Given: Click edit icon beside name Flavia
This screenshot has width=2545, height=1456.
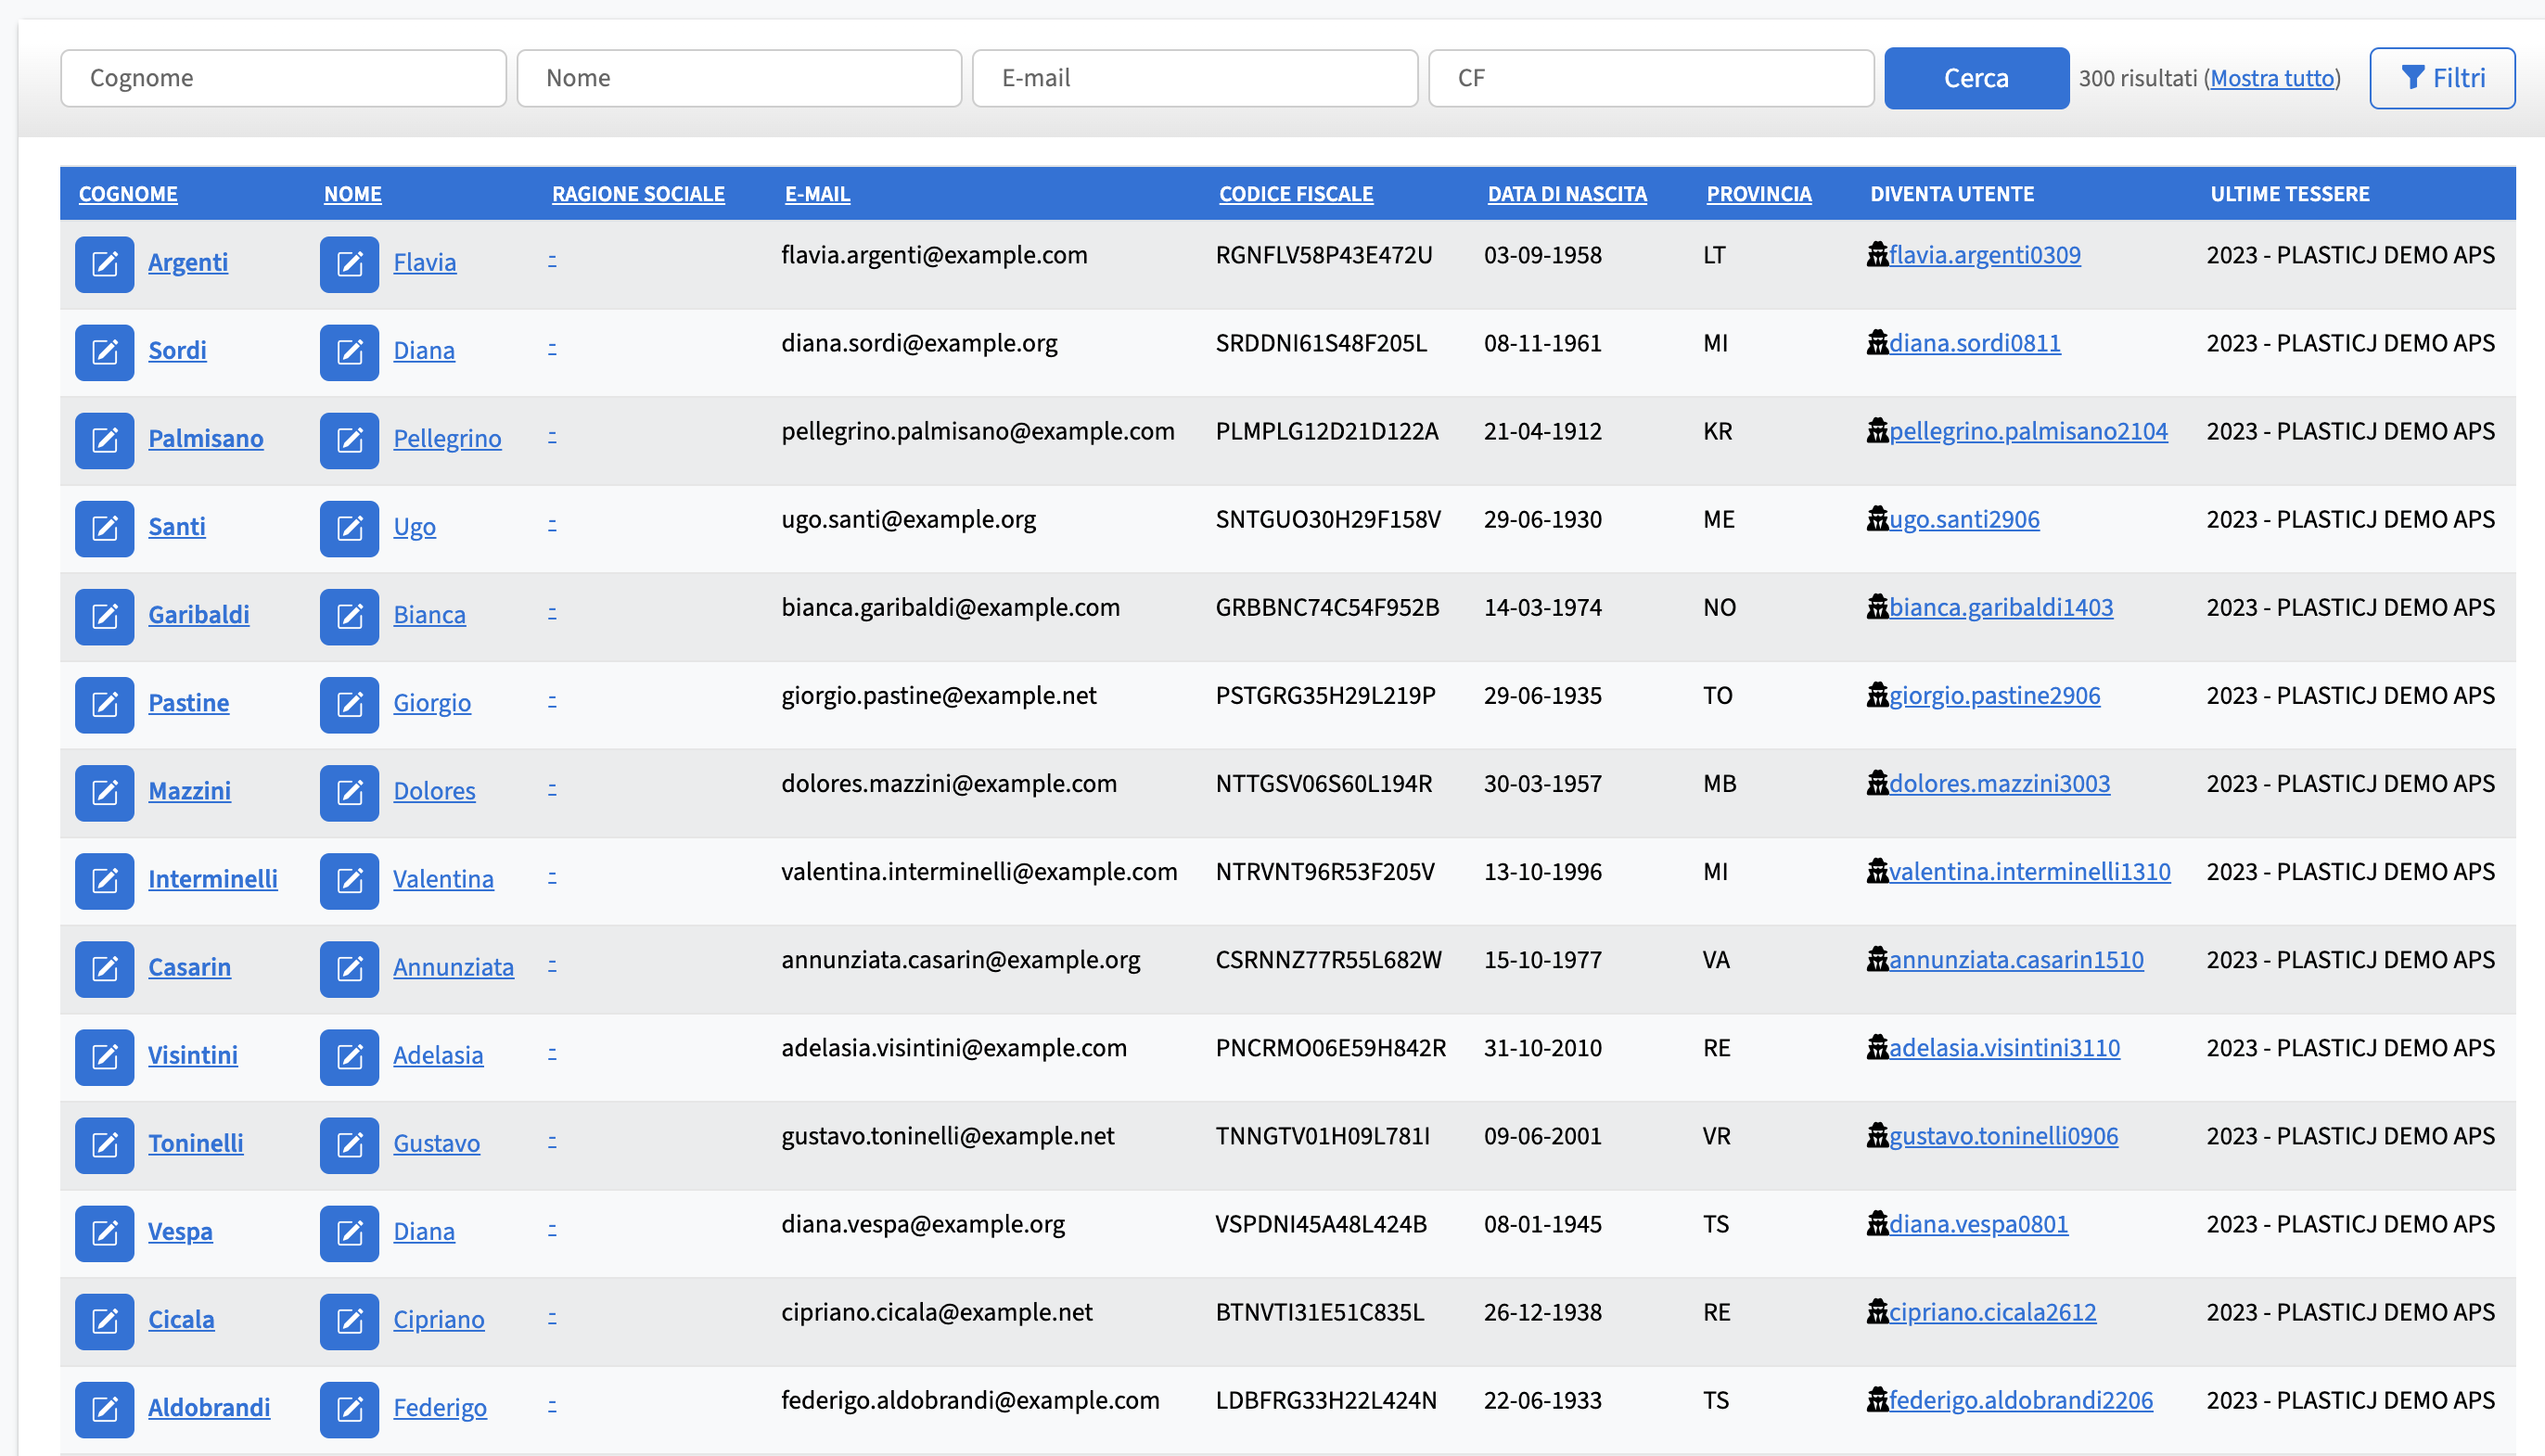Looking at the screenshot, I should point(350,264).
